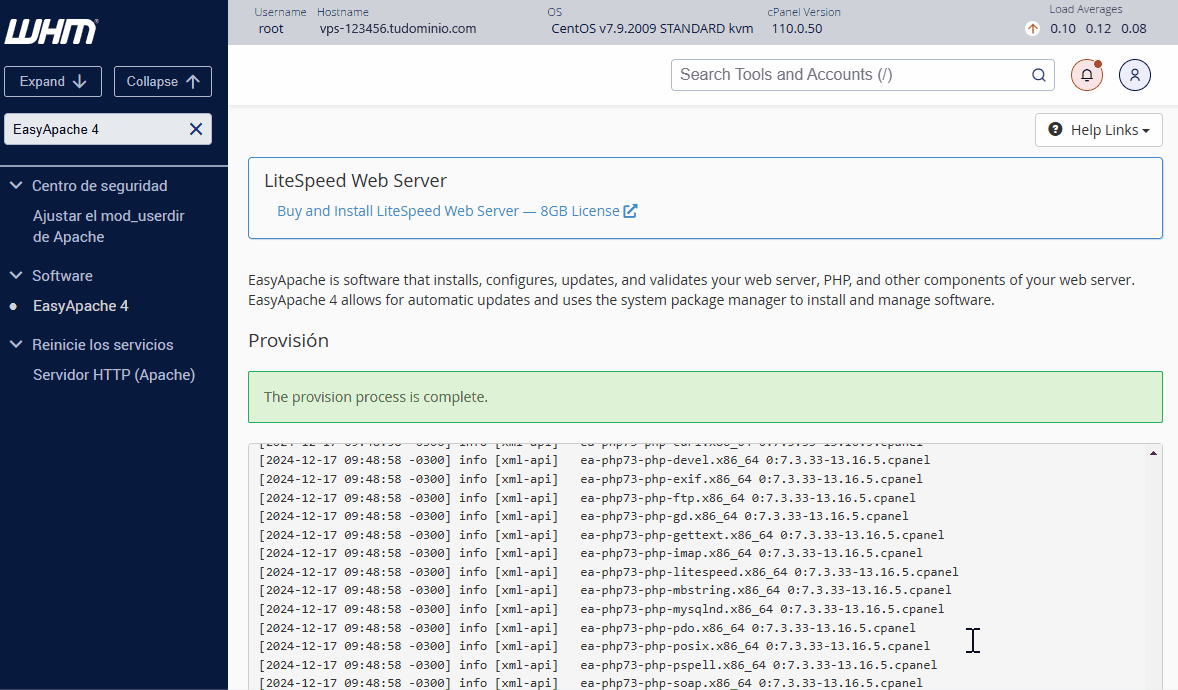Click the OS text CentOS v7.9.2009 STANDARD kvm
The image size is (1178, 690).
click(x=652, y=29)
